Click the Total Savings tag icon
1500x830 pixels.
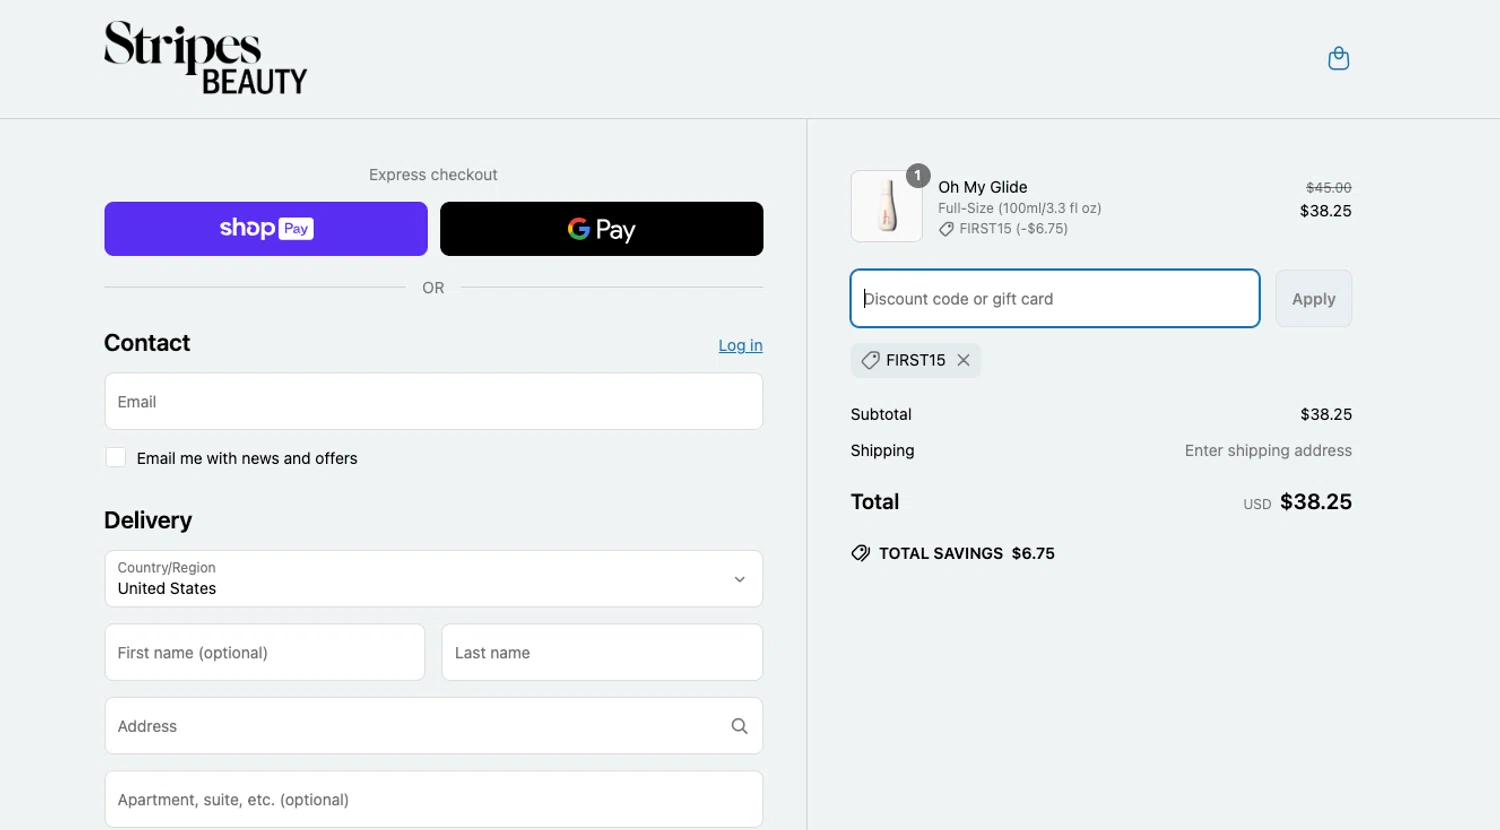[860, 553]
